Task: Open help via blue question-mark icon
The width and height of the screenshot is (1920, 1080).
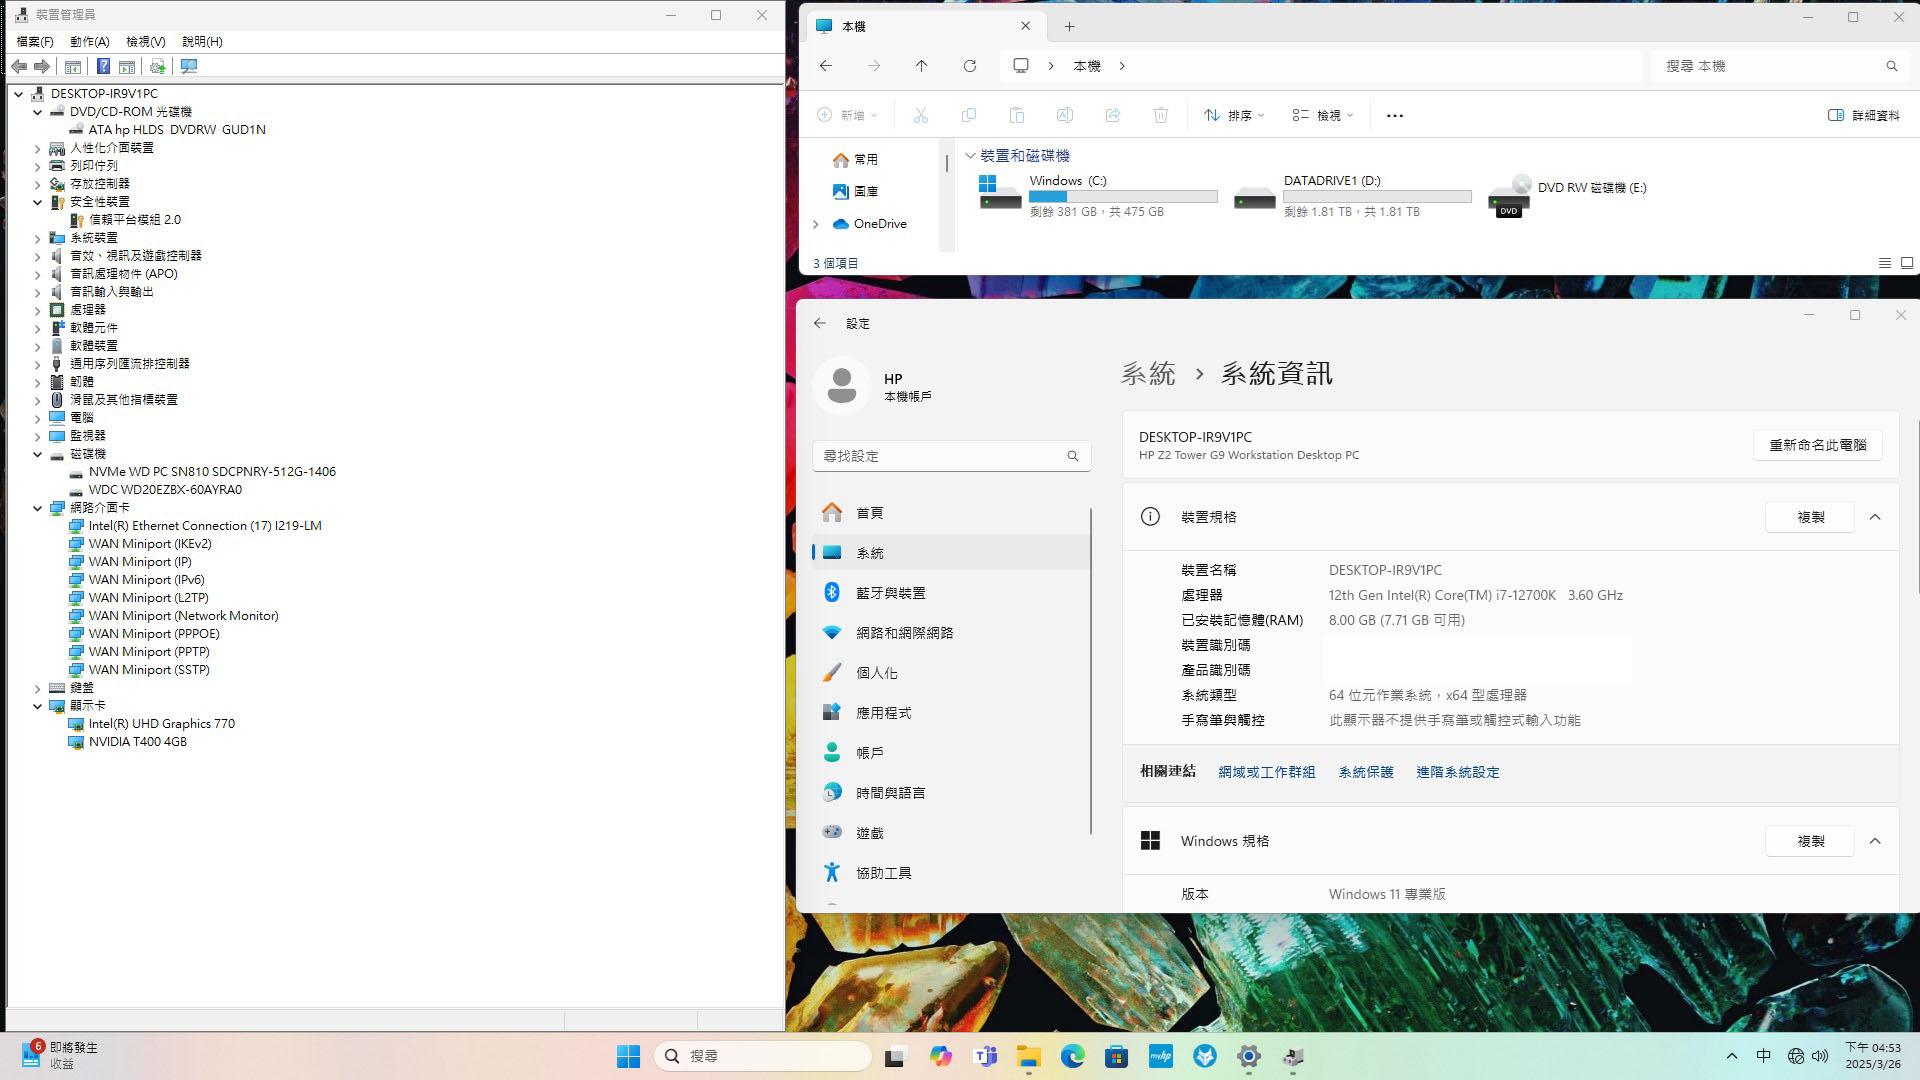Action: [x=103, y=66]
